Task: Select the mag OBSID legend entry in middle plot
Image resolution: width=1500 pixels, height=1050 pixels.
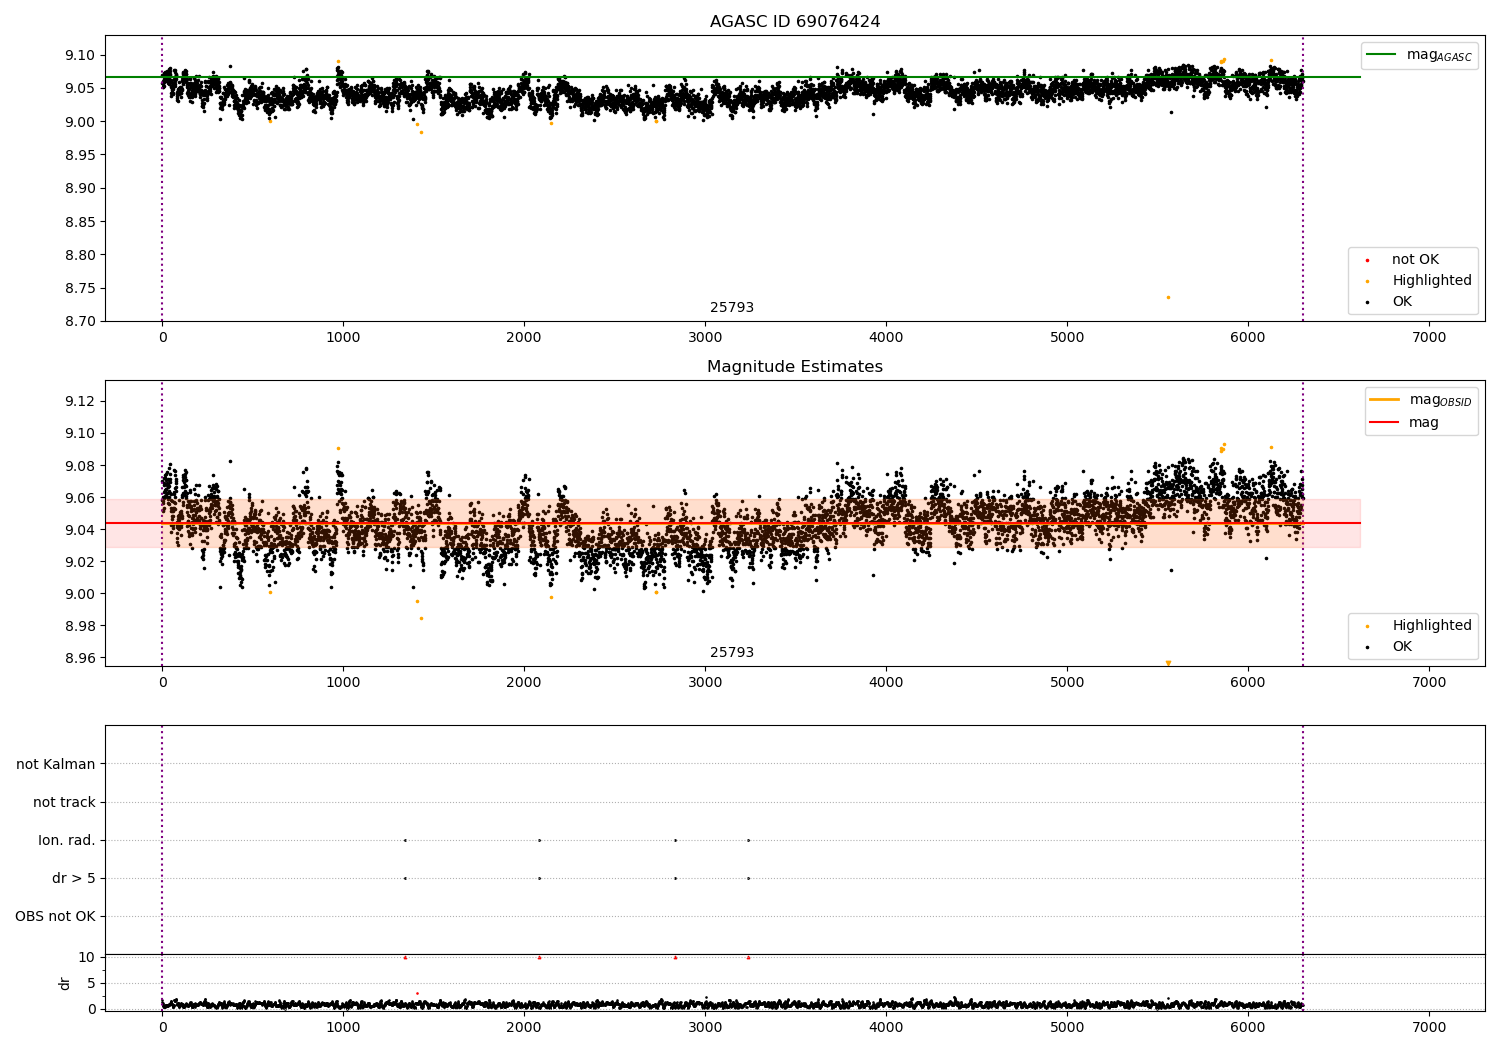Action: coord(1421,400)
